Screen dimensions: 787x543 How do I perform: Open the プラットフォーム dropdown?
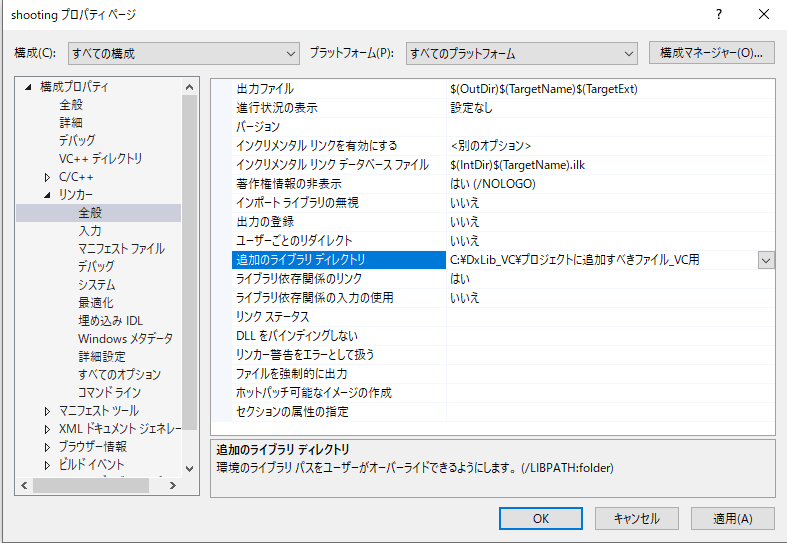[x=522, y=53]
